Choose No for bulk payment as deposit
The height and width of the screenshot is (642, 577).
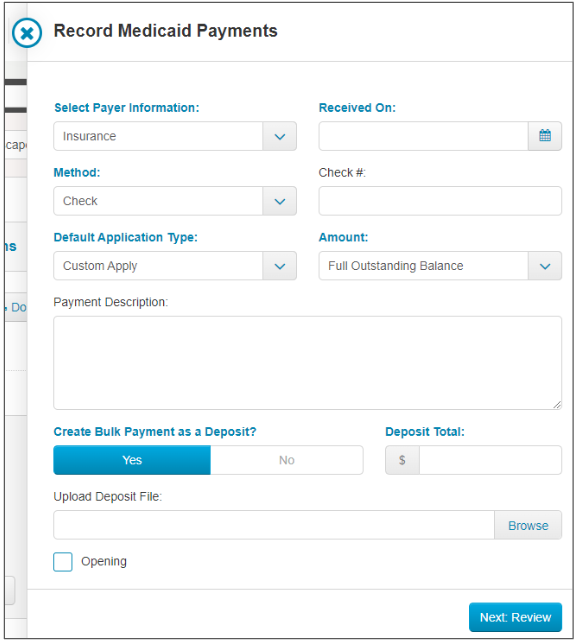tap(287, 460)
